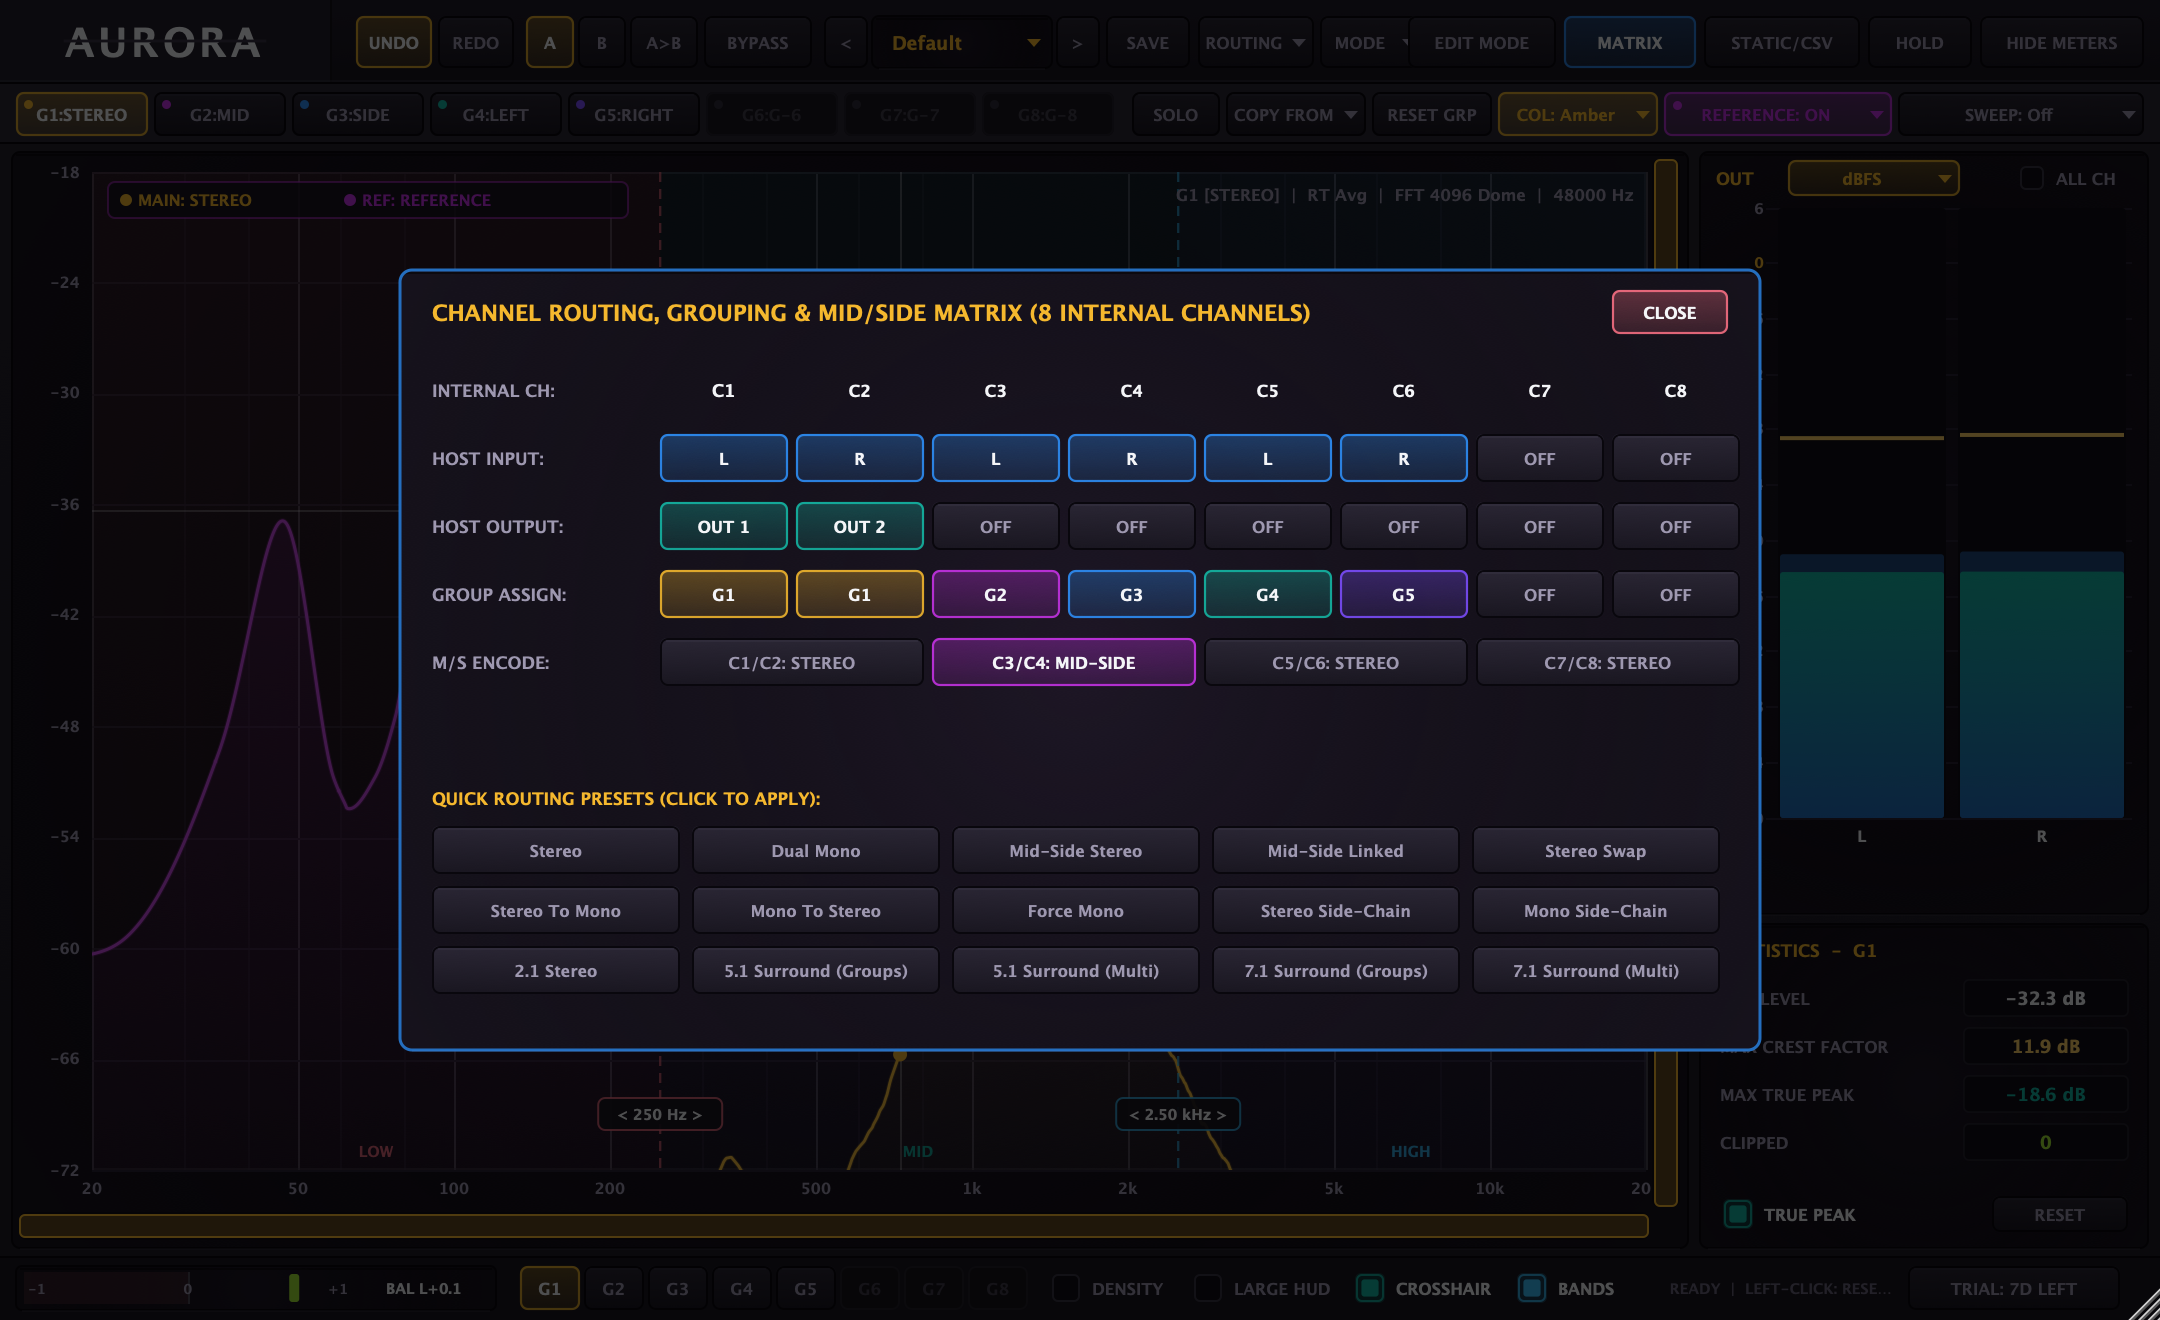Toggle the BANDS checkbox
Screen dimensions: 2160x1320
pyautogui.click(x=1532, y=1288)
